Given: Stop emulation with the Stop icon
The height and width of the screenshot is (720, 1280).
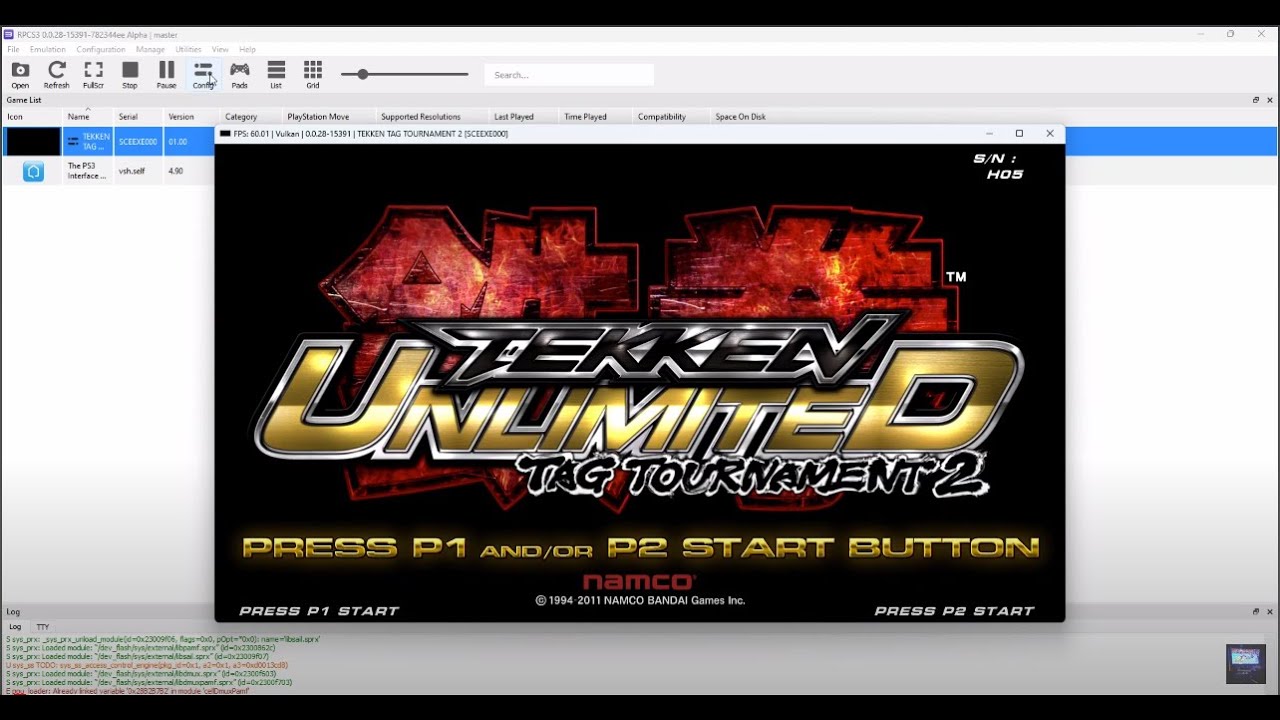Looking at the screenshot, I should [130, 74].
